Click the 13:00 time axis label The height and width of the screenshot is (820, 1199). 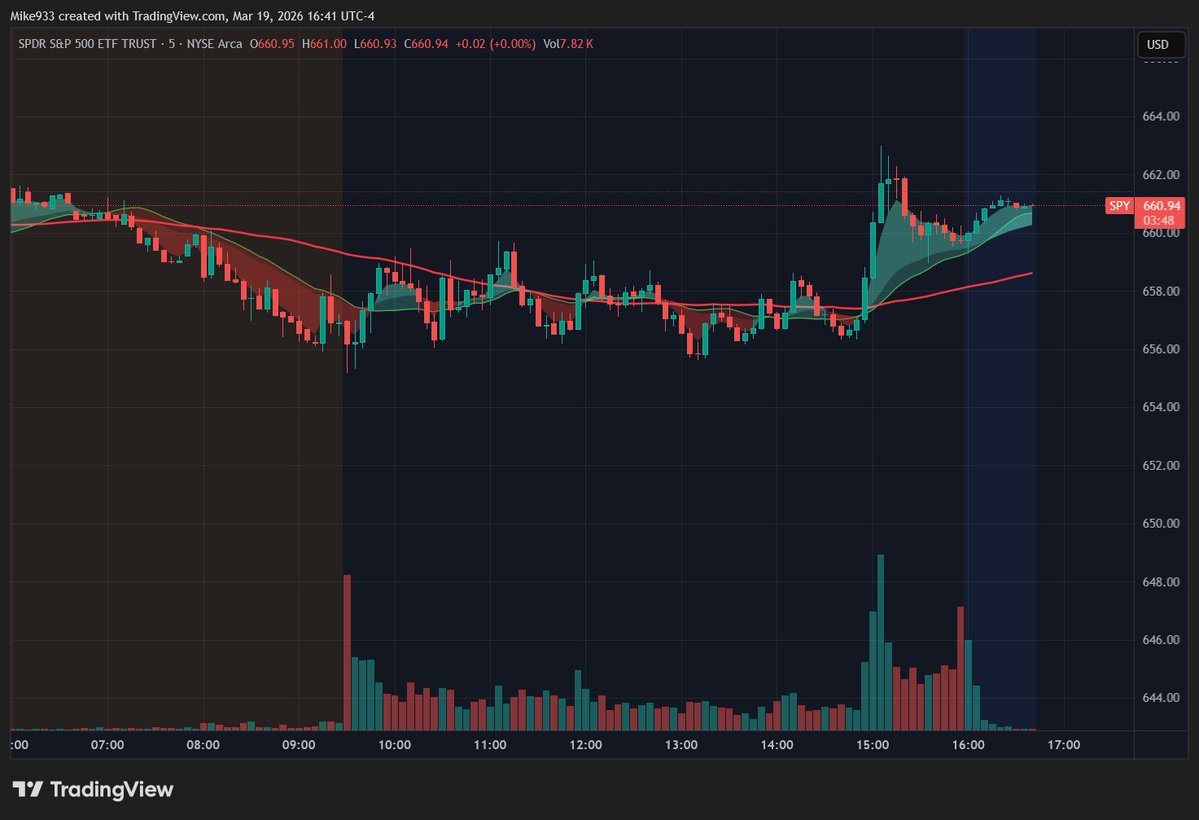pos(681,745)
